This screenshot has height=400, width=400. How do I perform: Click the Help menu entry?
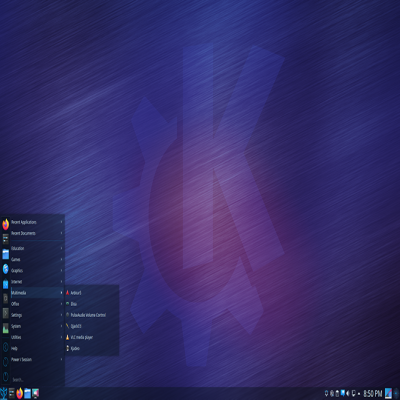pyautogui.click(x=37, y=348)
